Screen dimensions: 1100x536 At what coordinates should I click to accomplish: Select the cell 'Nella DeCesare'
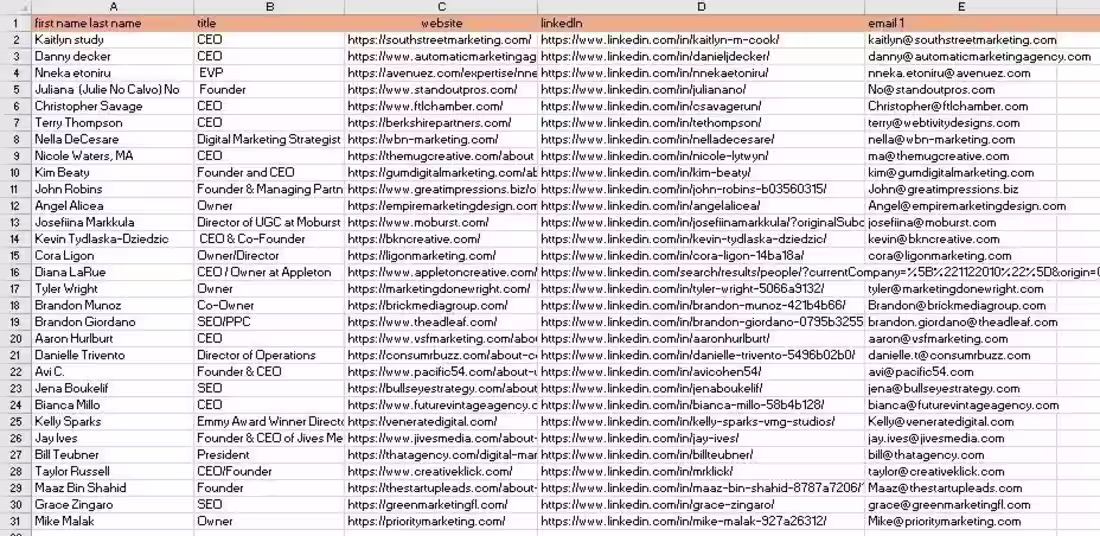pos(113,140)
